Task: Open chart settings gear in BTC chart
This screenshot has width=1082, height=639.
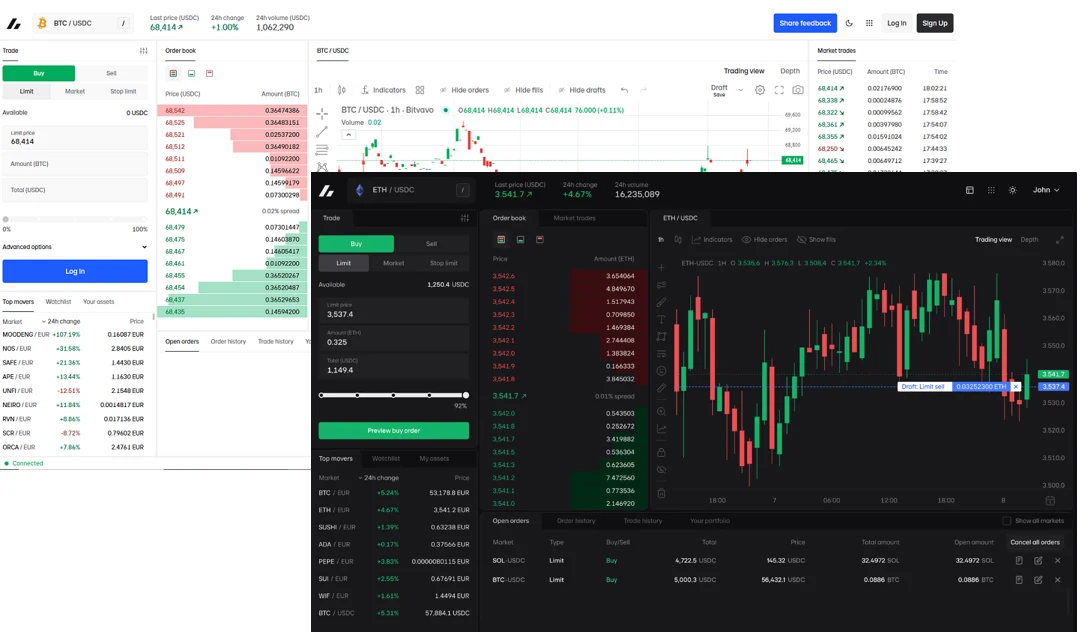Action: click(x=760, y=90)
